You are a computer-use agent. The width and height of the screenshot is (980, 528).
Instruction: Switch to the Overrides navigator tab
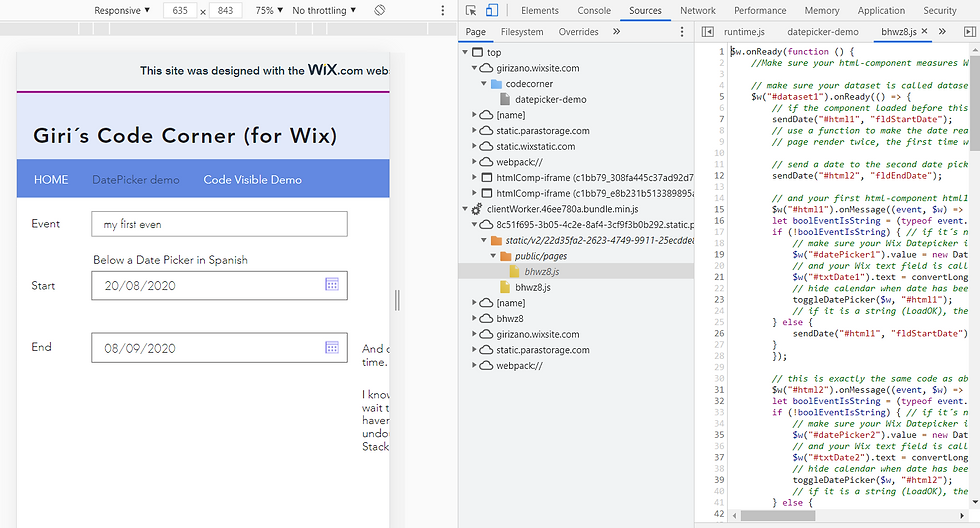click(x=578, y=31)
